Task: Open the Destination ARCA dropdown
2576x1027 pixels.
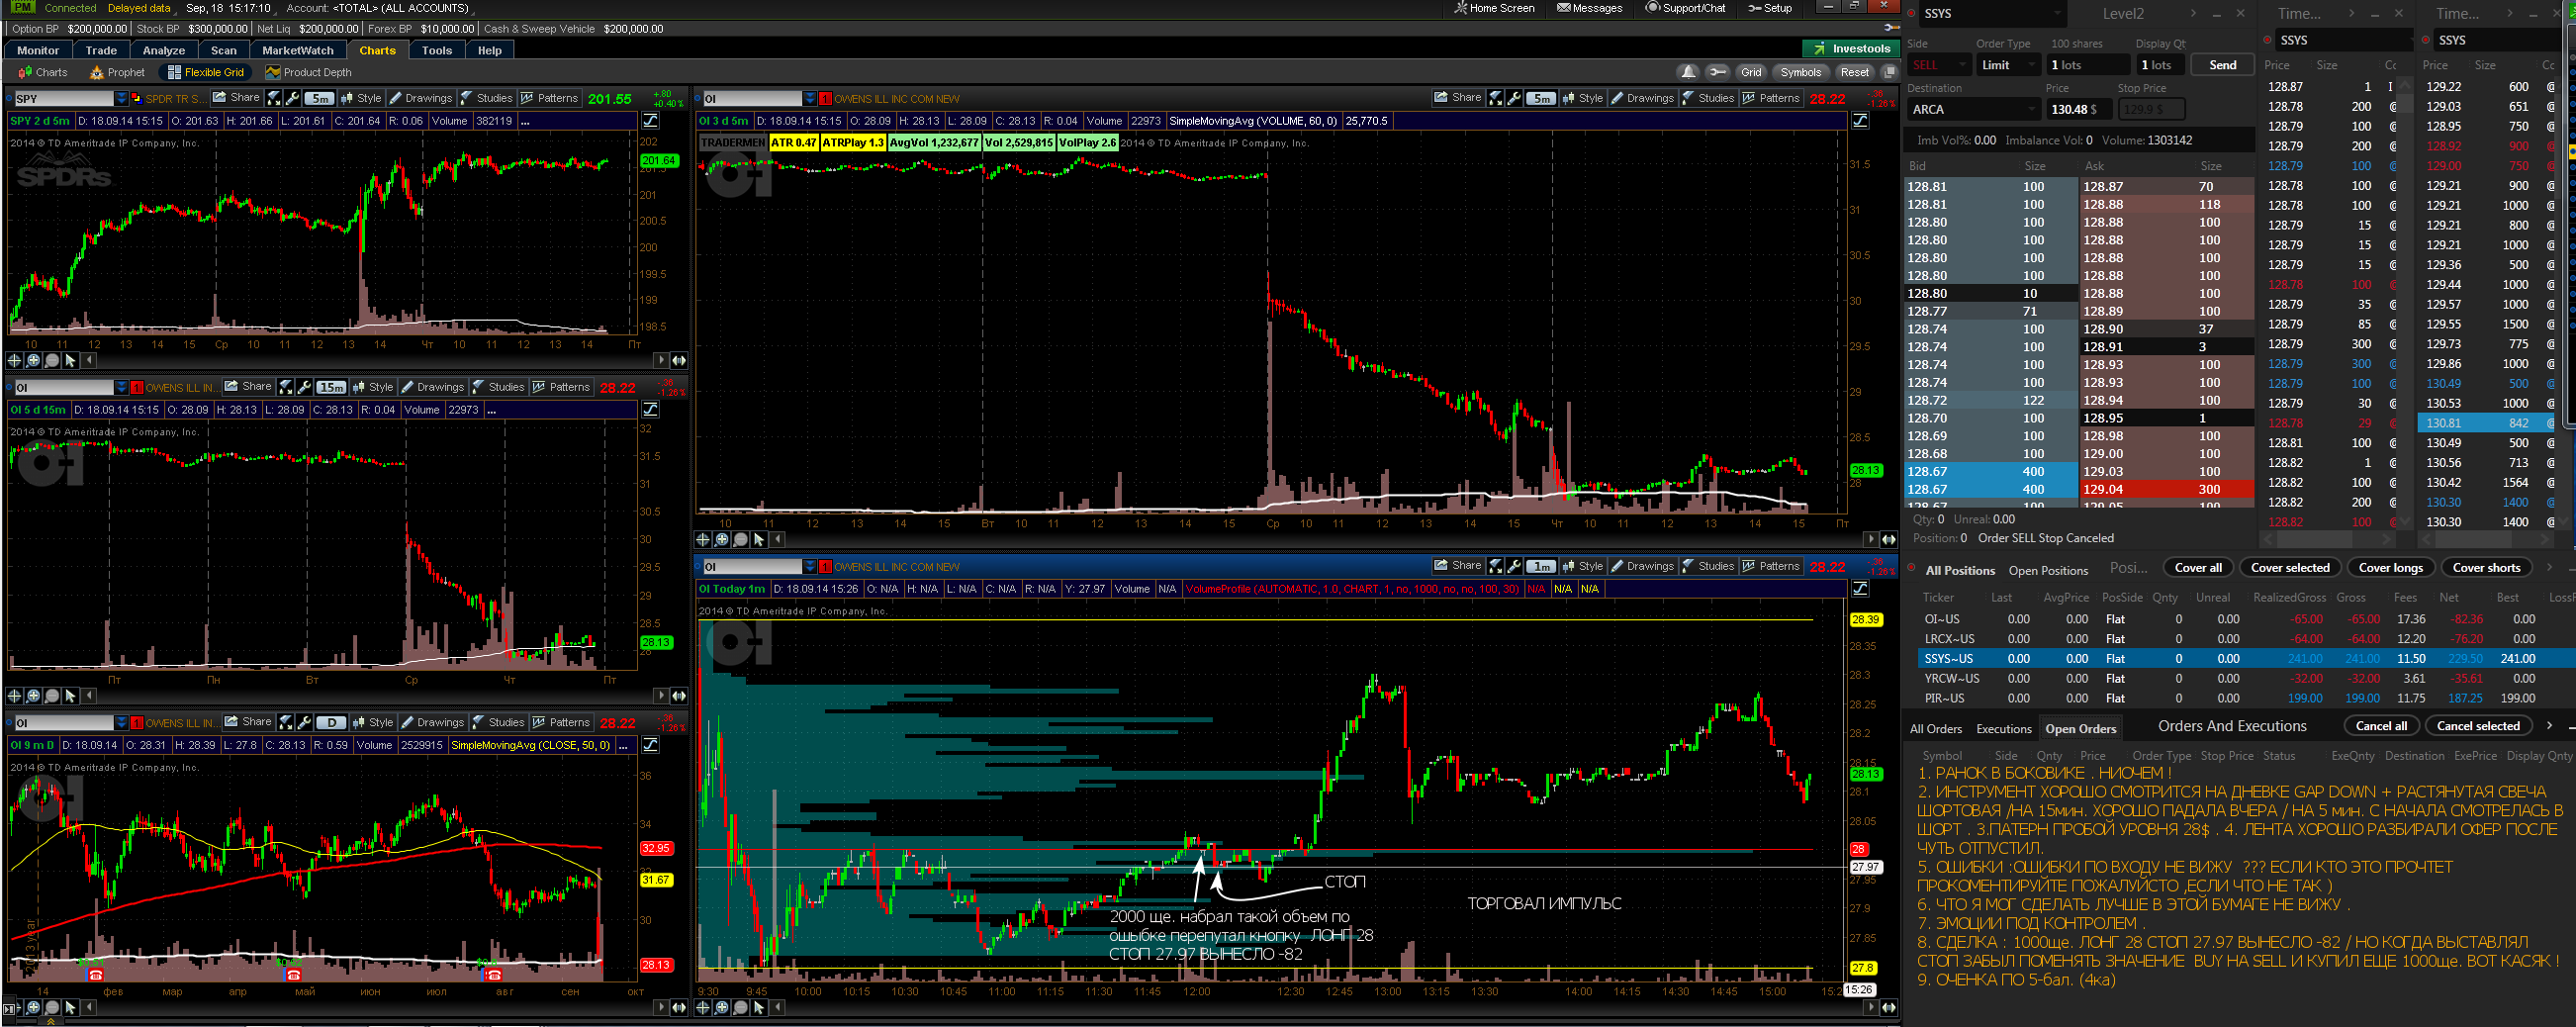Action: click(1974, 109)
